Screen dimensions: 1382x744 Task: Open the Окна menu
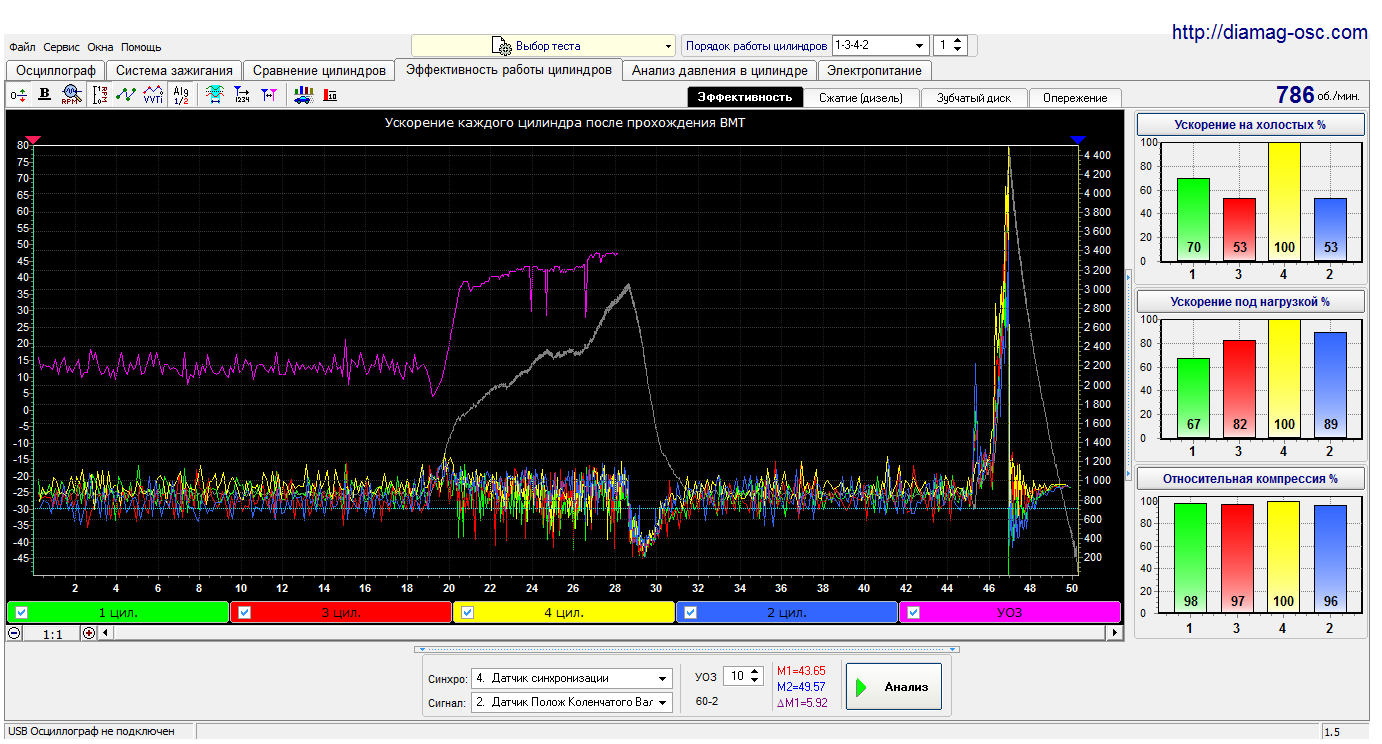click(x=100, y=47)
